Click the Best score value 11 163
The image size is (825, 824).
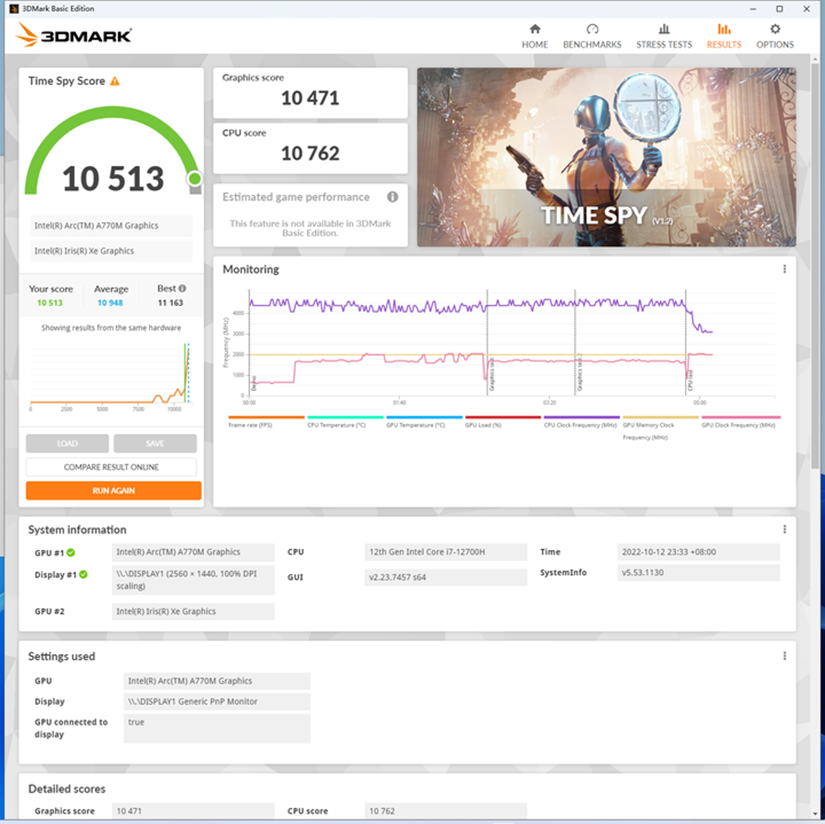pos(170,303)
